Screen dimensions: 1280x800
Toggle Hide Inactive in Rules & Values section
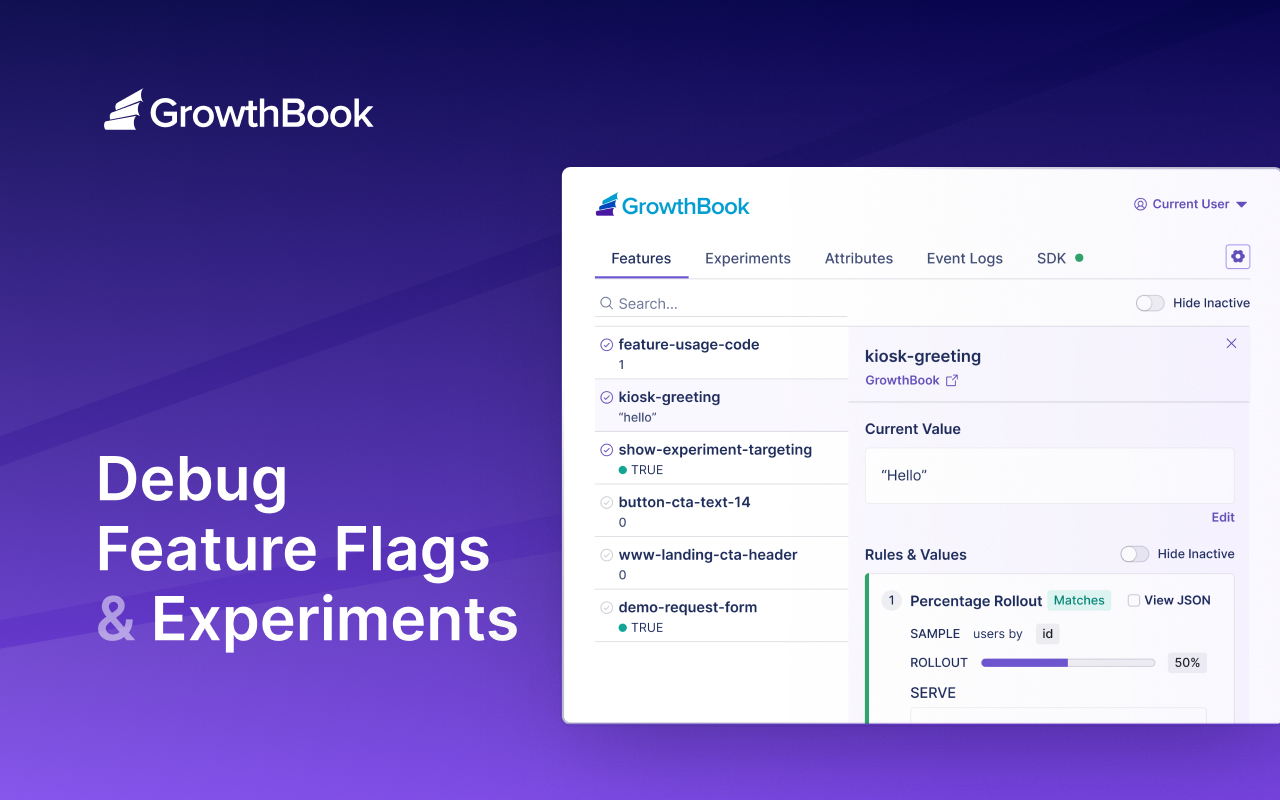click(1134, 553)
